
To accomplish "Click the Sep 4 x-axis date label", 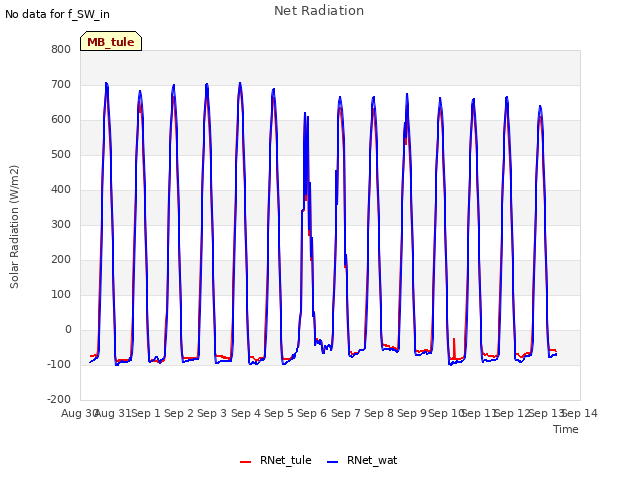I will [x=246, y=413].
